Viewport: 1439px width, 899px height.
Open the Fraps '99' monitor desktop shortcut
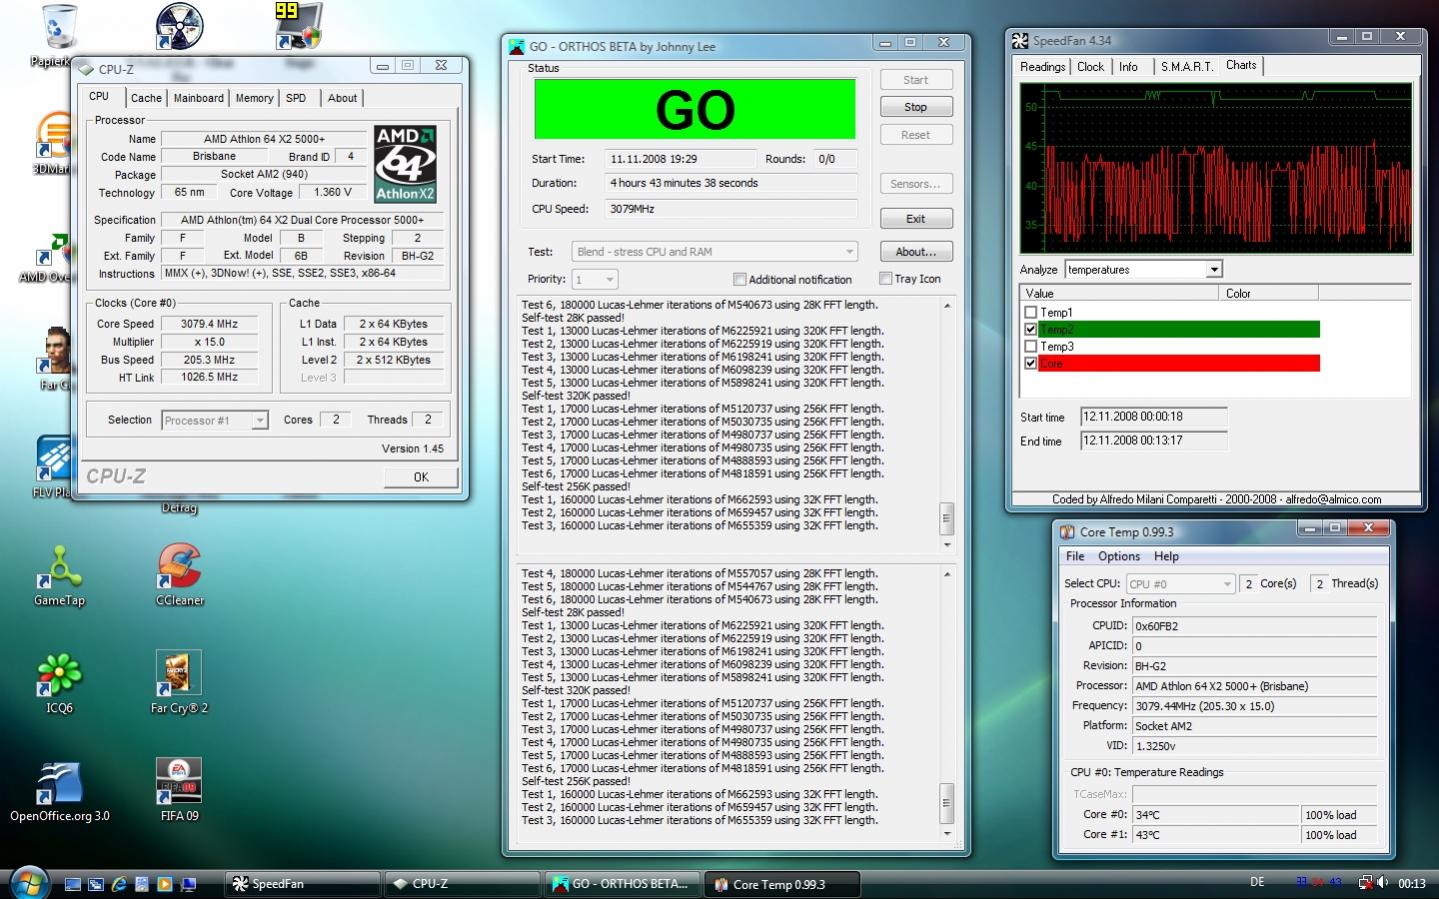click(298, 26)
